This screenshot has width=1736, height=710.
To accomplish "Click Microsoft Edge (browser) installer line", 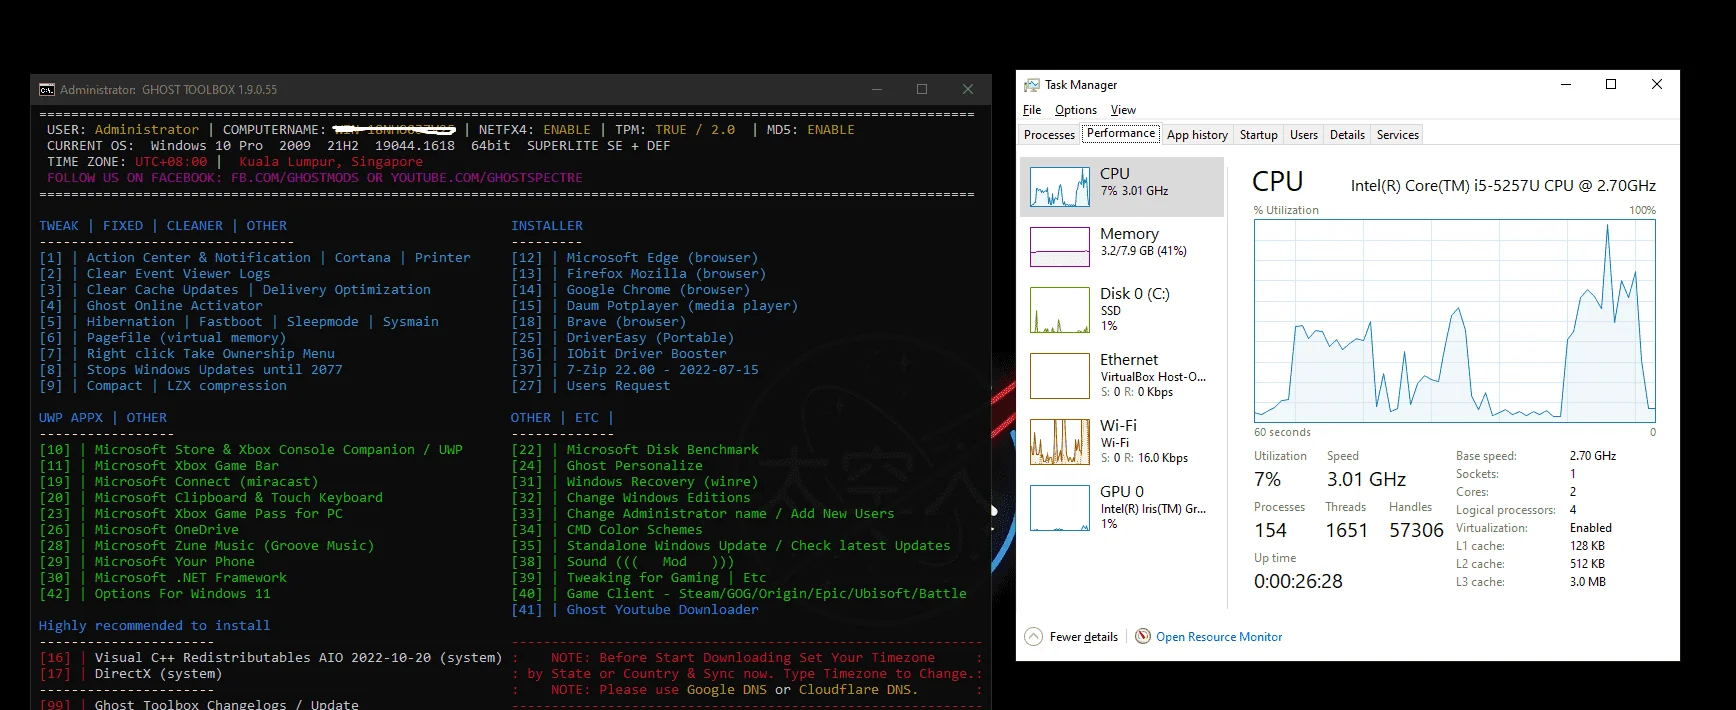I will click(x=635, y=257).
